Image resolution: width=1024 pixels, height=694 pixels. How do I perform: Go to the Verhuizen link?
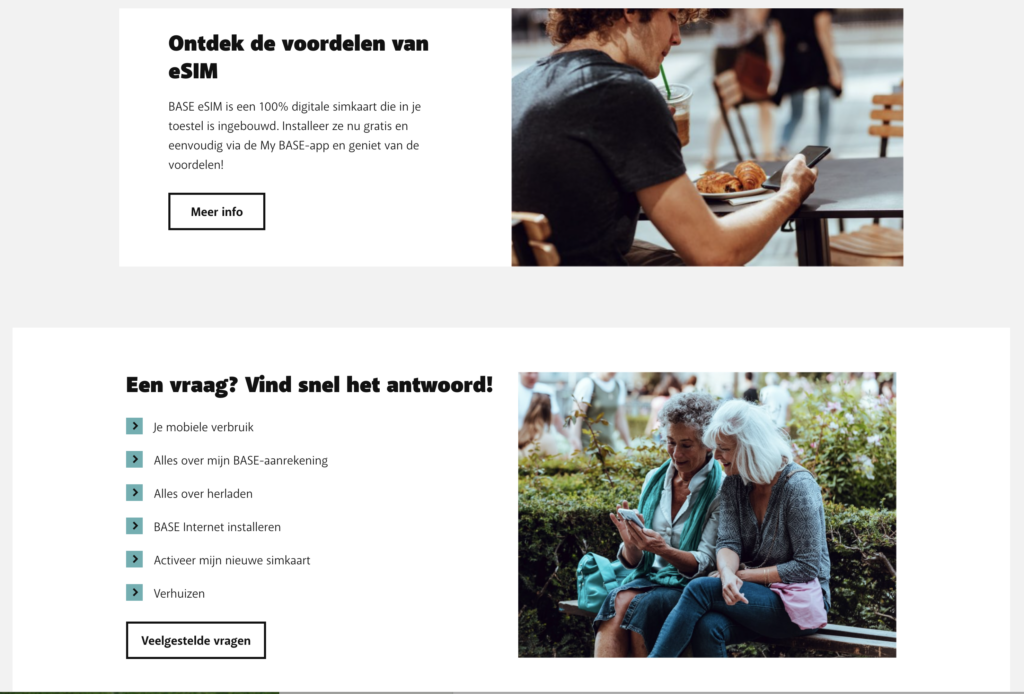(179, 593)
